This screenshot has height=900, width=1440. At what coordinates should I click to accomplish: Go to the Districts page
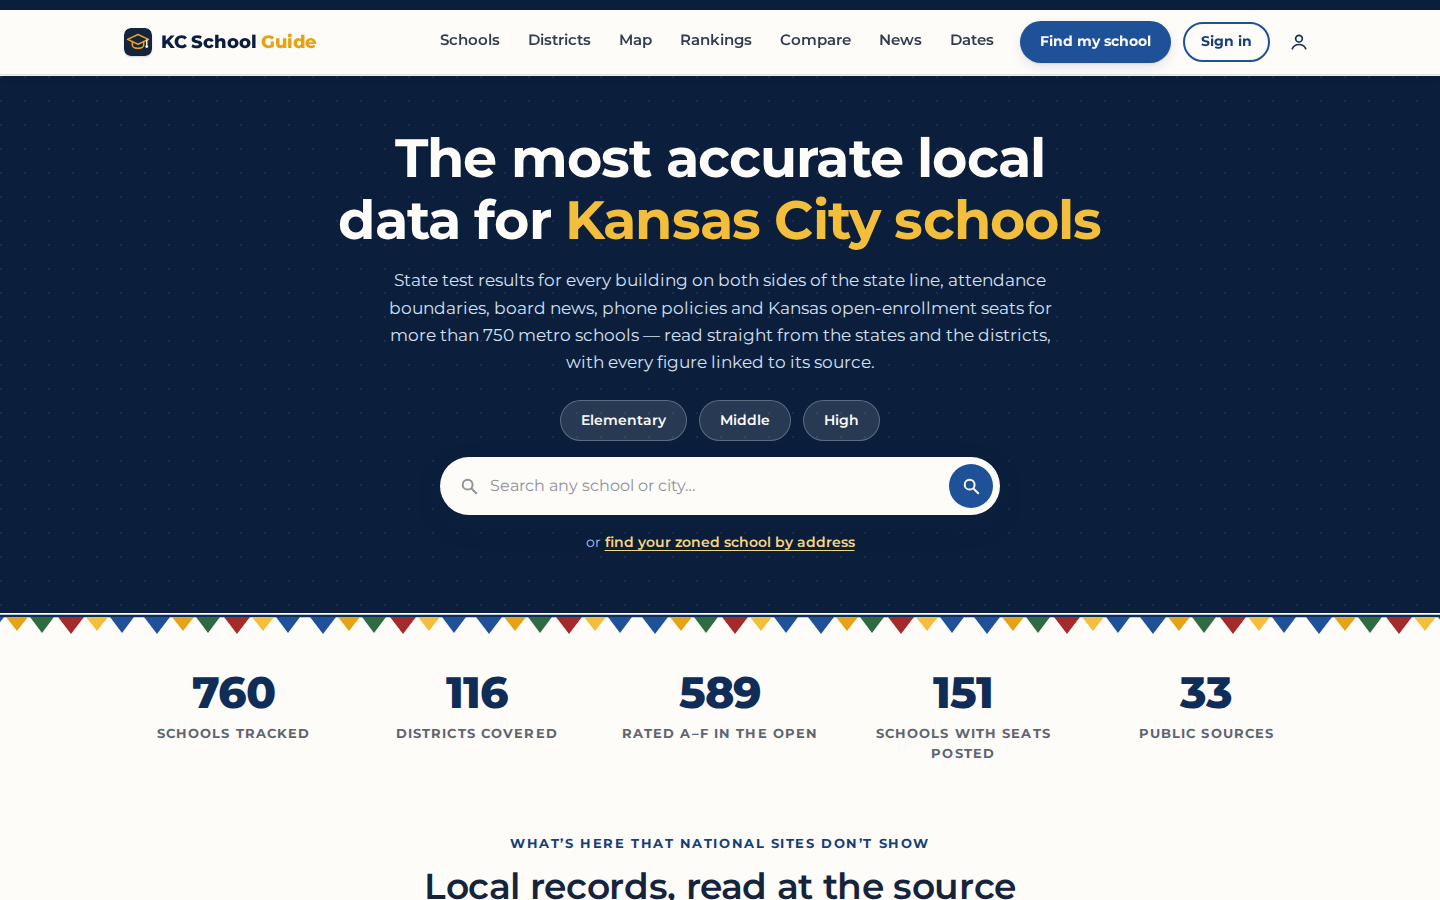[x=559, y=40]
